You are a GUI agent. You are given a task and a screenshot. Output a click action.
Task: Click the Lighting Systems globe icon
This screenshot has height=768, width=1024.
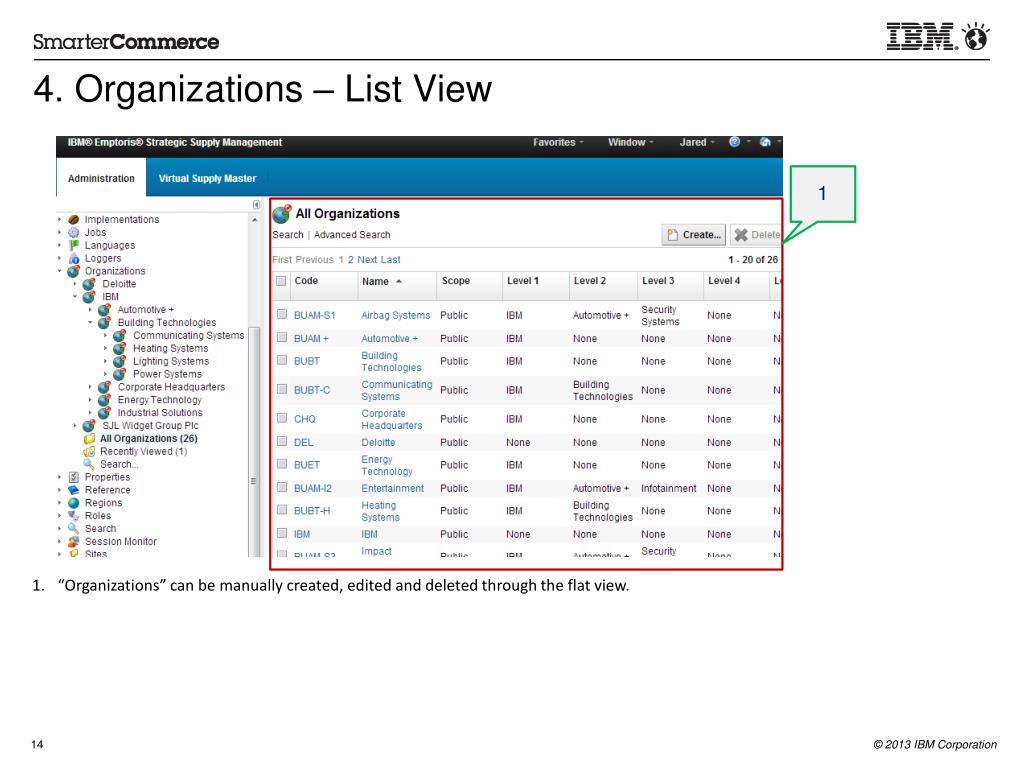120,361
